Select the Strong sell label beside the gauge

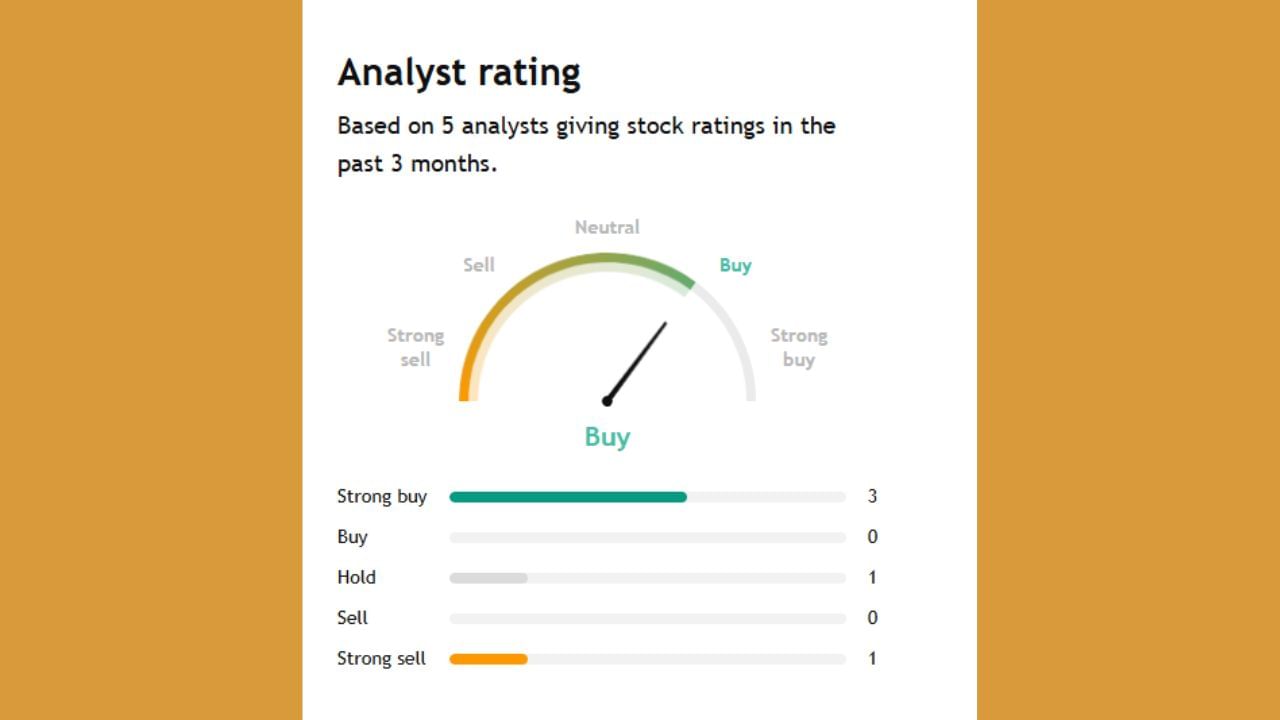415,347
